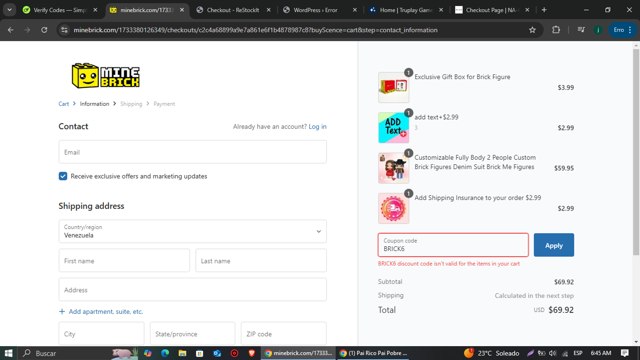Viewport: 640px width, 360px height.
Task: Click the browser address bar URL
Action: click(x=255, y=30)
